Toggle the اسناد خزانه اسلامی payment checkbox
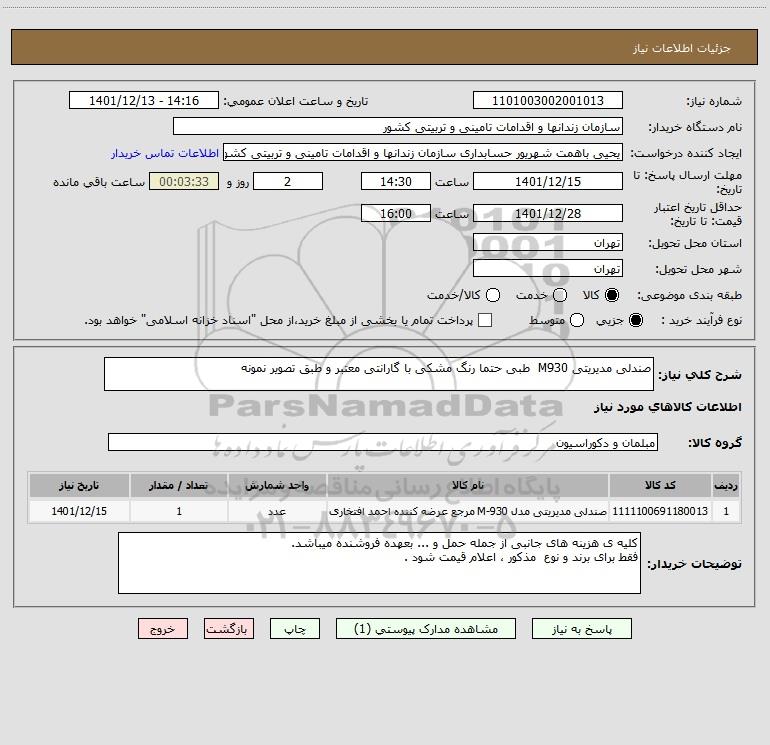The height and width of the screenshot is (745, 770). [x=485, y=320]
